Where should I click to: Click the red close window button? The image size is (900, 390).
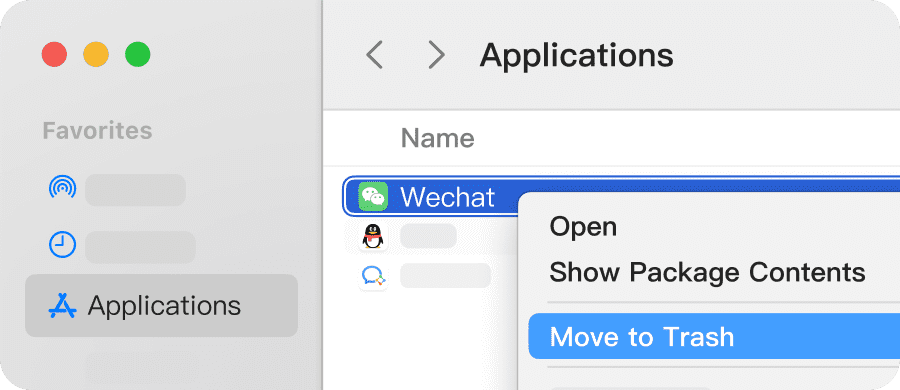(x=55, y=55)
